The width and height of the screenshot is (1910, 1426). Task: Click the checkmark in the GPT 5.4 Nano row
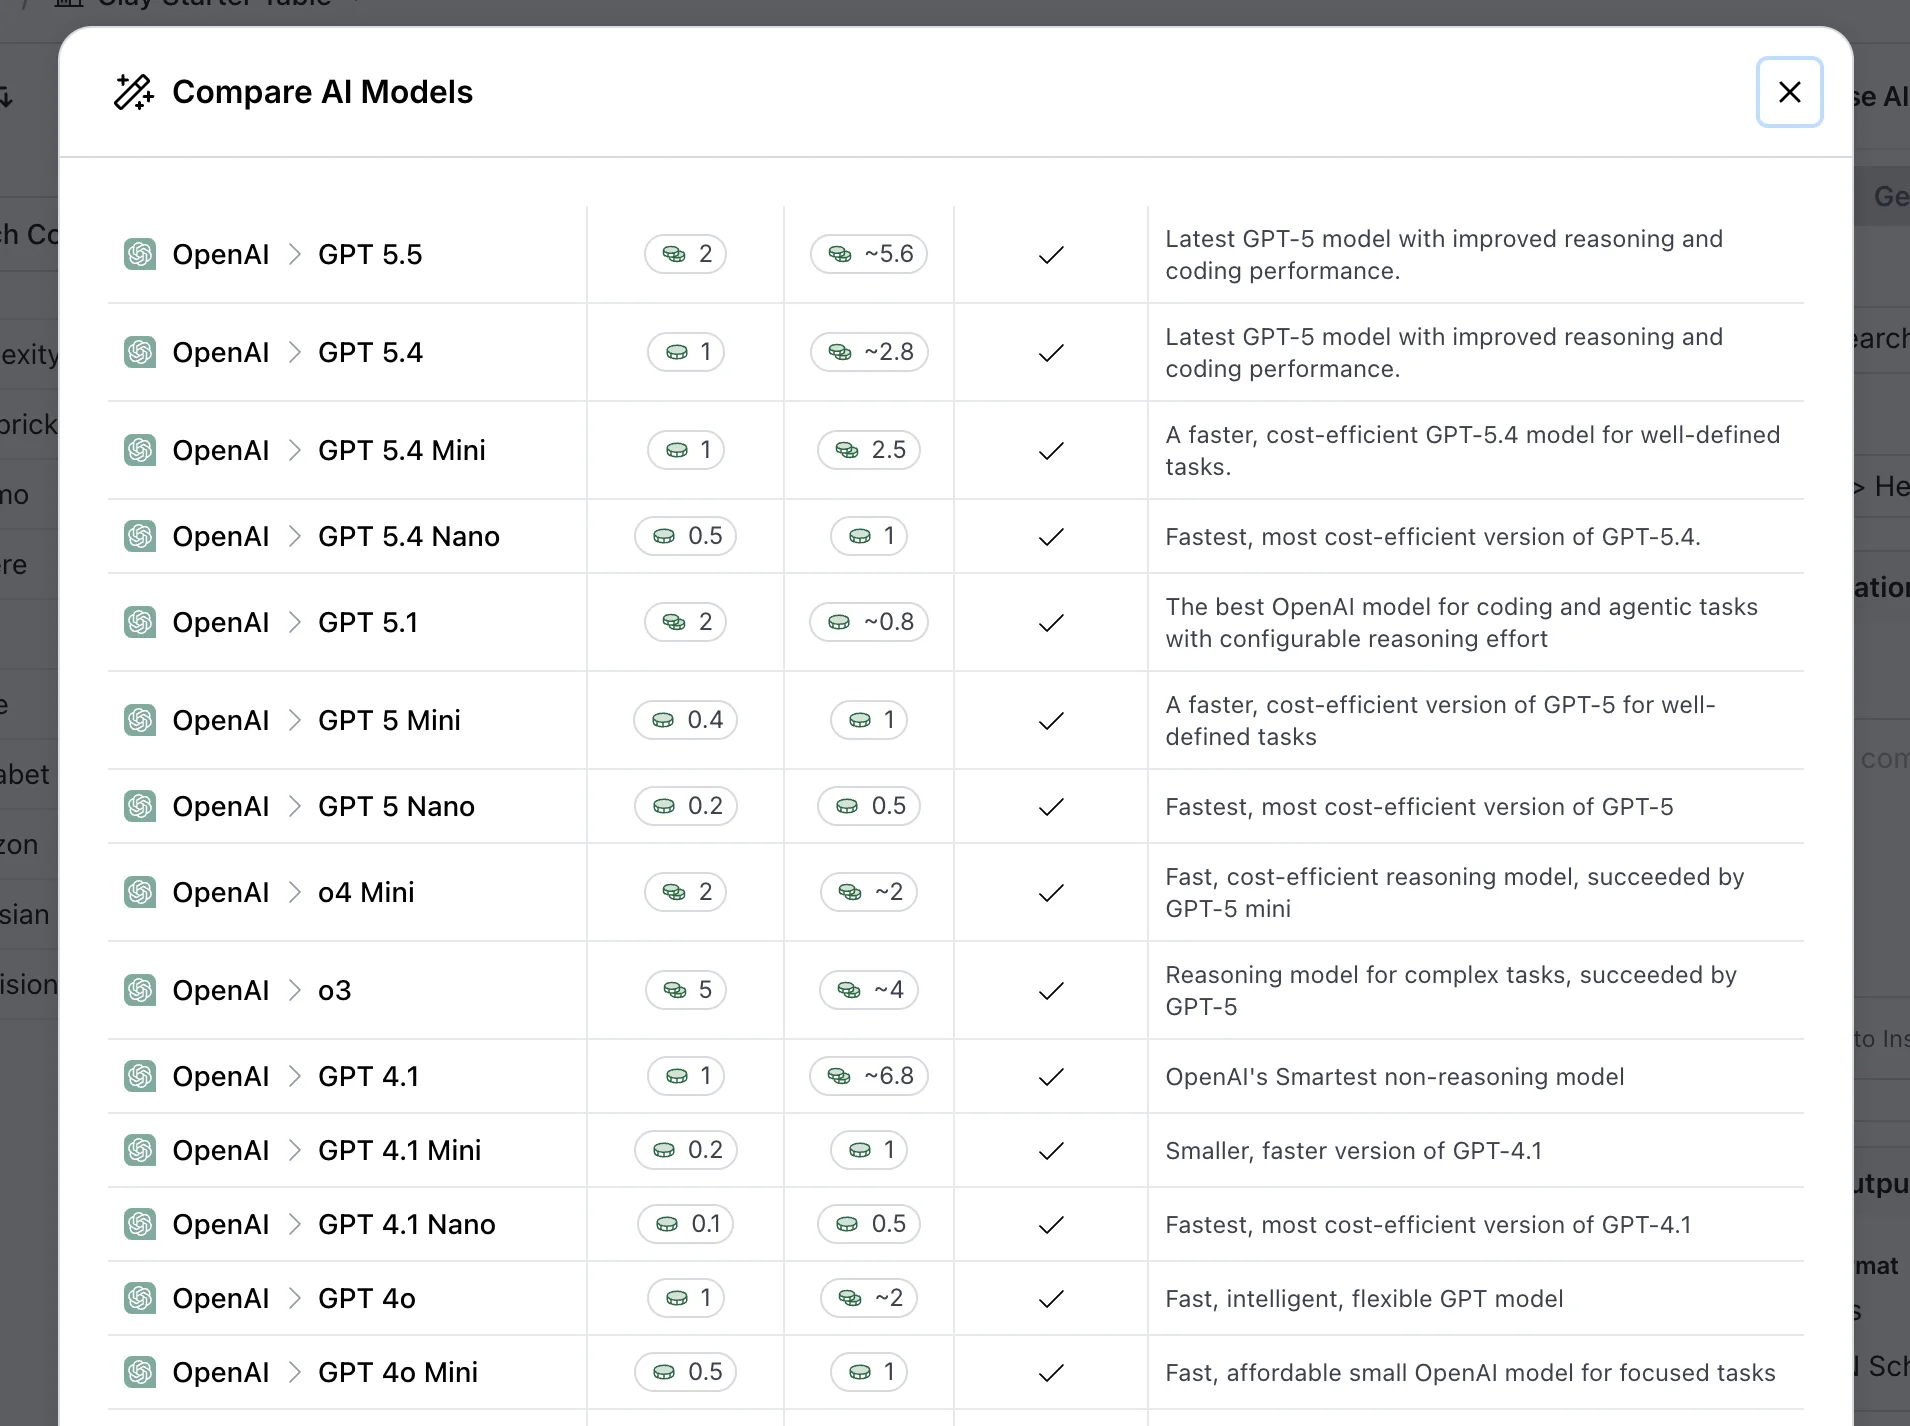[1051, 537]
